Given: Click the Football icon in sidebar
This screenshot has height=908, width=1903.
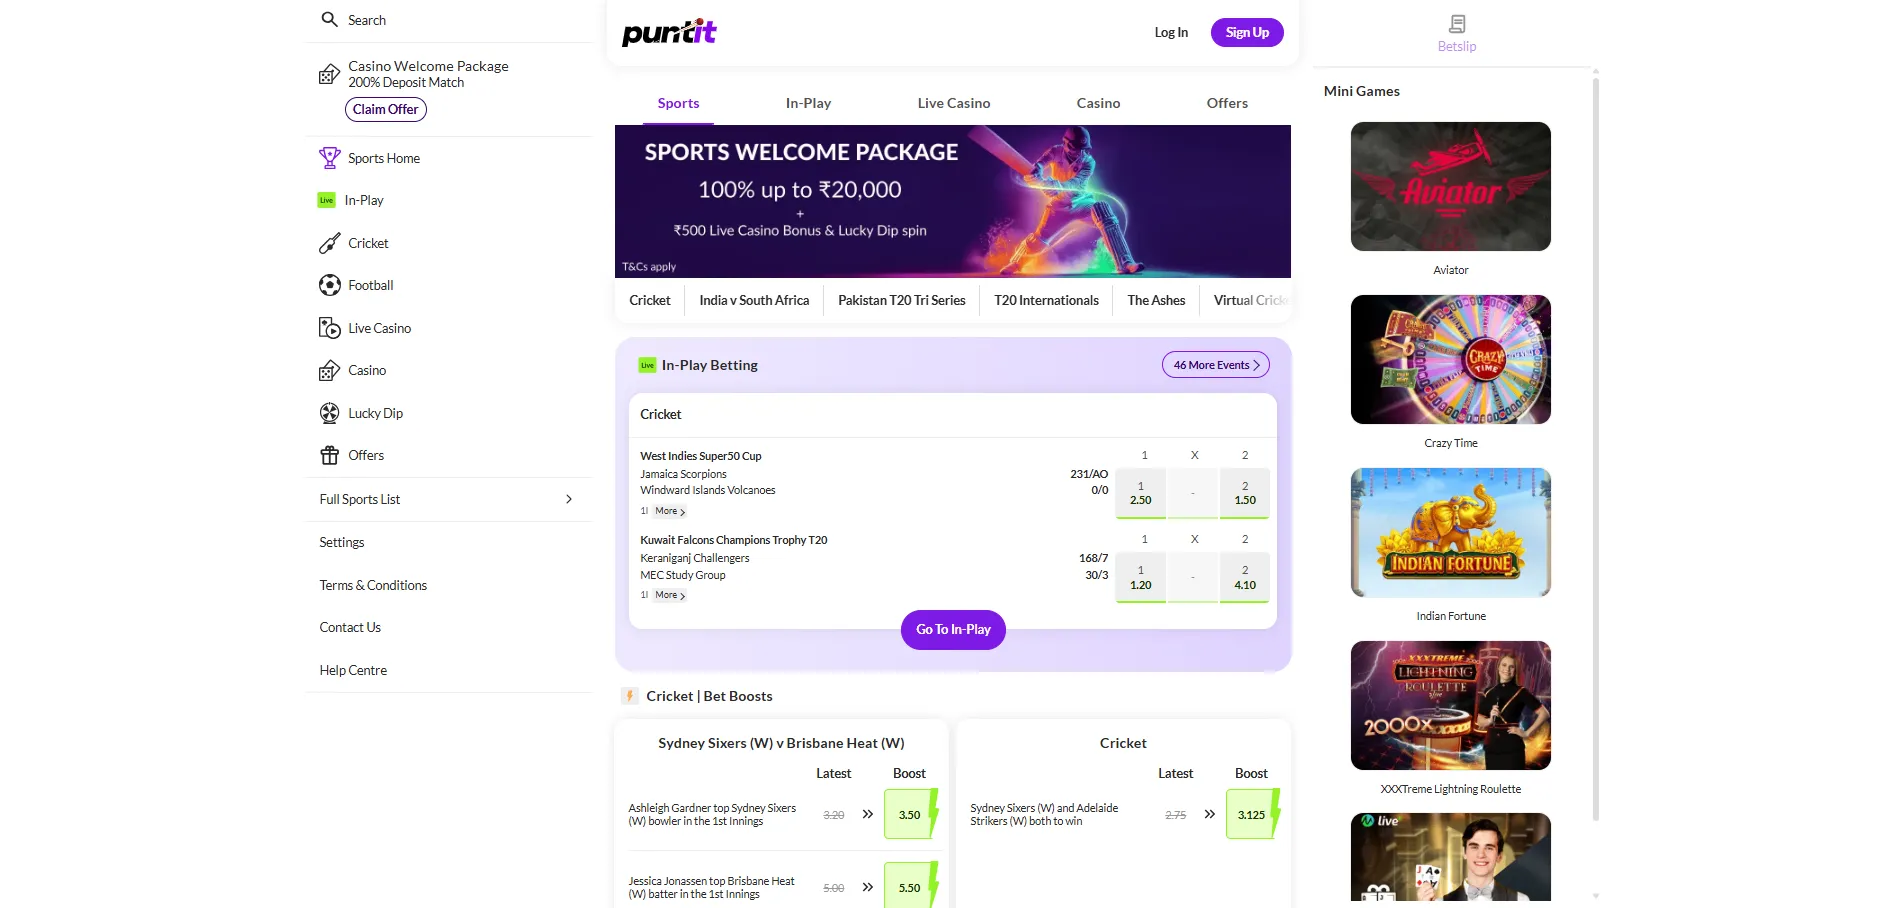Looking at the screenshot, I should point(329,285).
